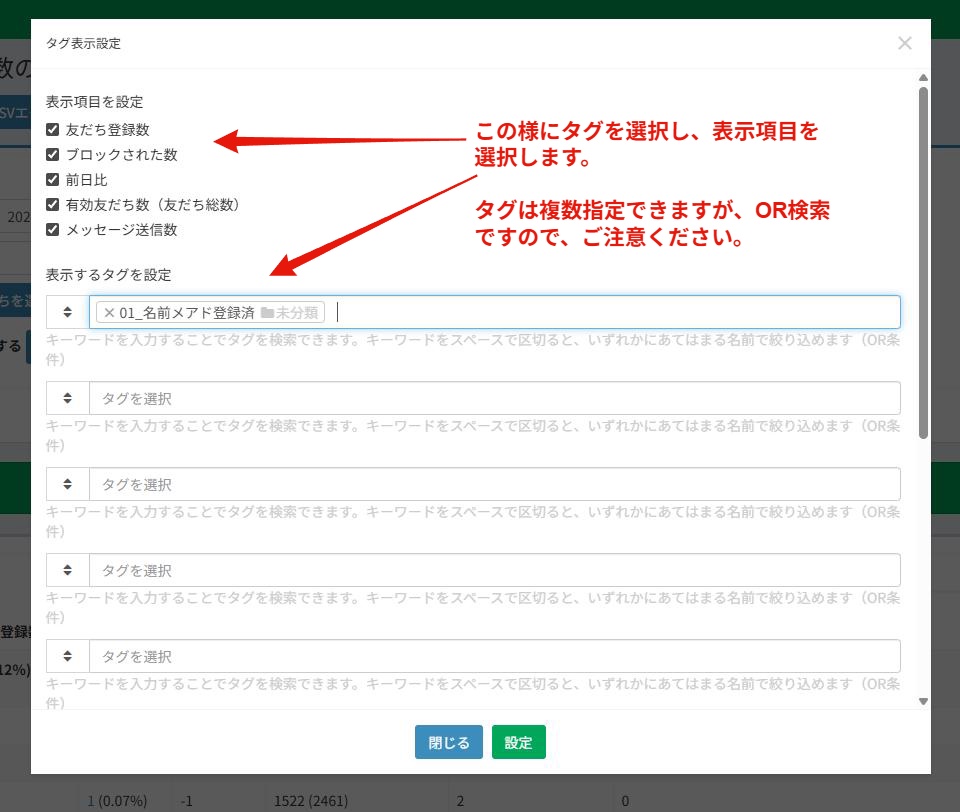Close the タグ表示設定 dialog with the X icon
The height and width of the screenshot is (812, 960).
pyautogui.click(x=904, y=43)
